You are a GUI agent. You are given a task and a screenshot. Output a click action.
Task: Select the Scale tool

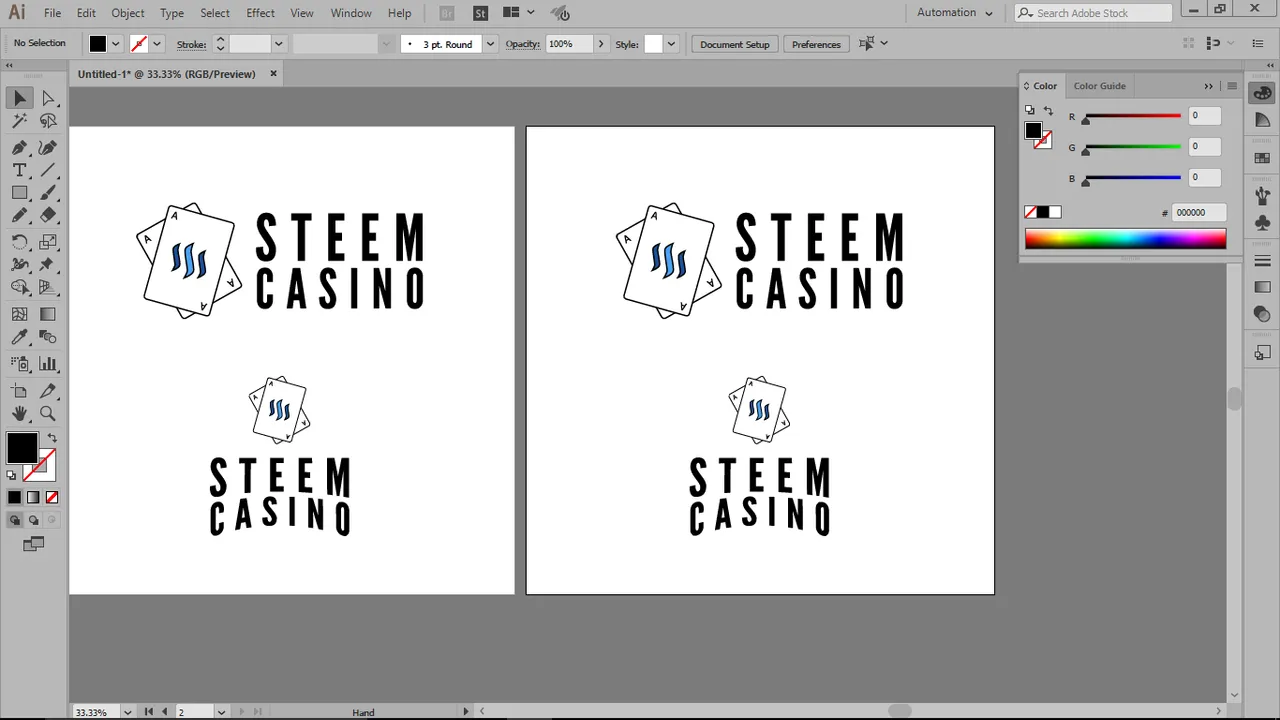pyautogui.click(x=48, y=242)
